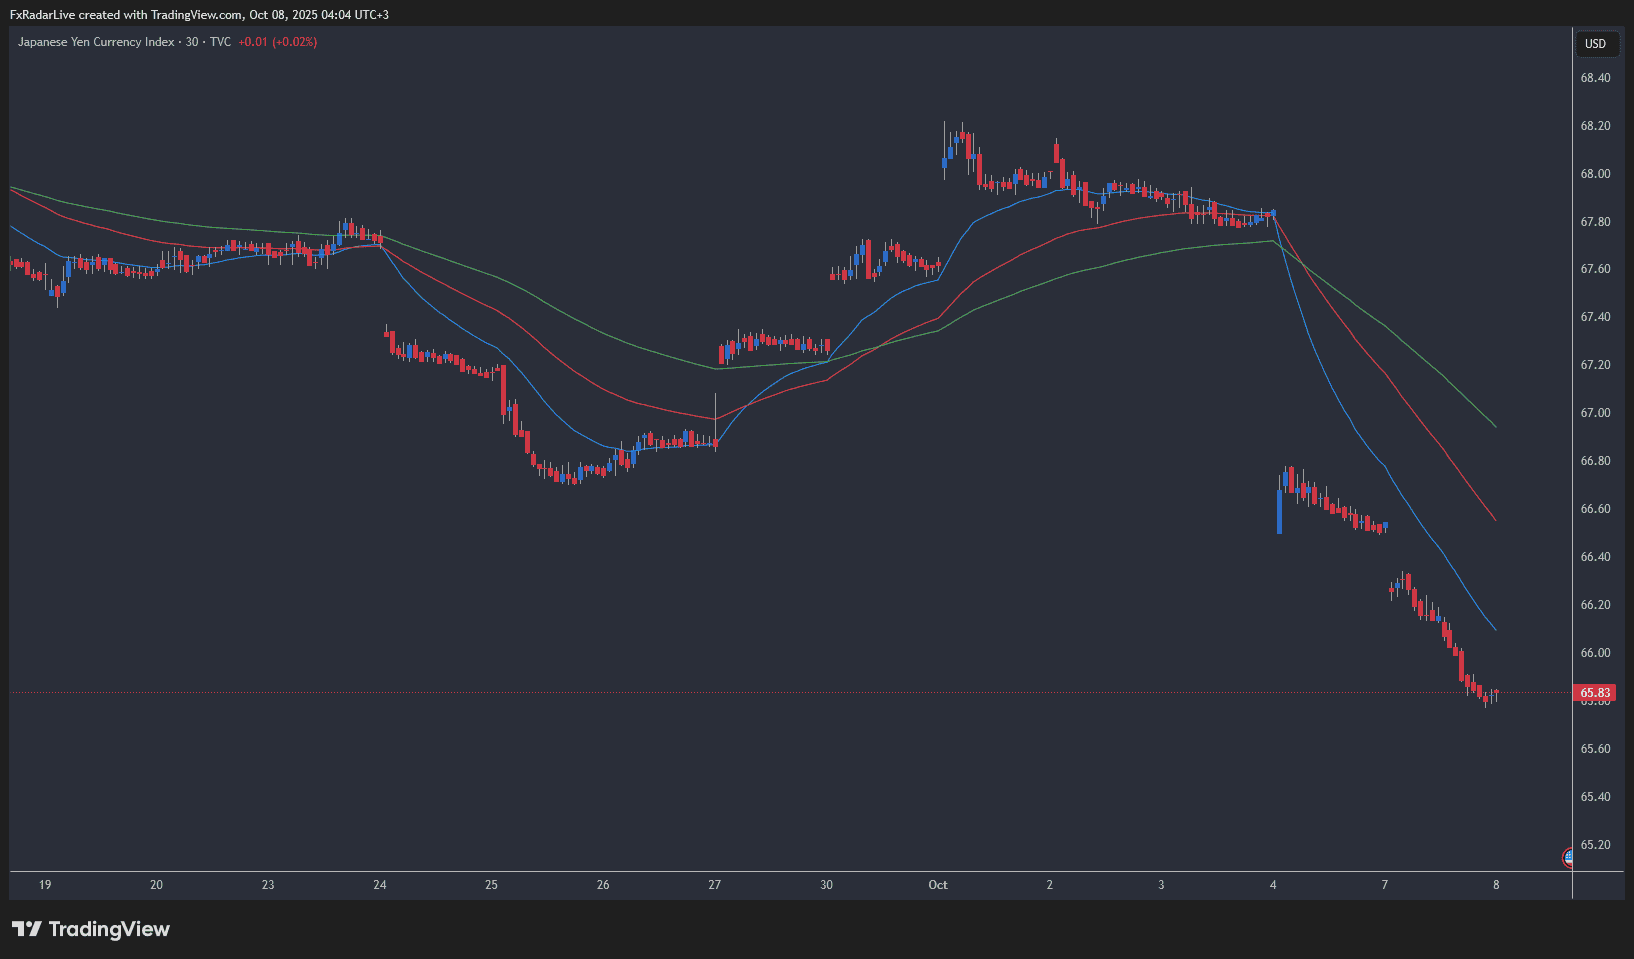This screenshot has width=1634, height=959.
Task: Click the 24 date label on time axis
Action: pyautogui.click(x=380, y=885)
